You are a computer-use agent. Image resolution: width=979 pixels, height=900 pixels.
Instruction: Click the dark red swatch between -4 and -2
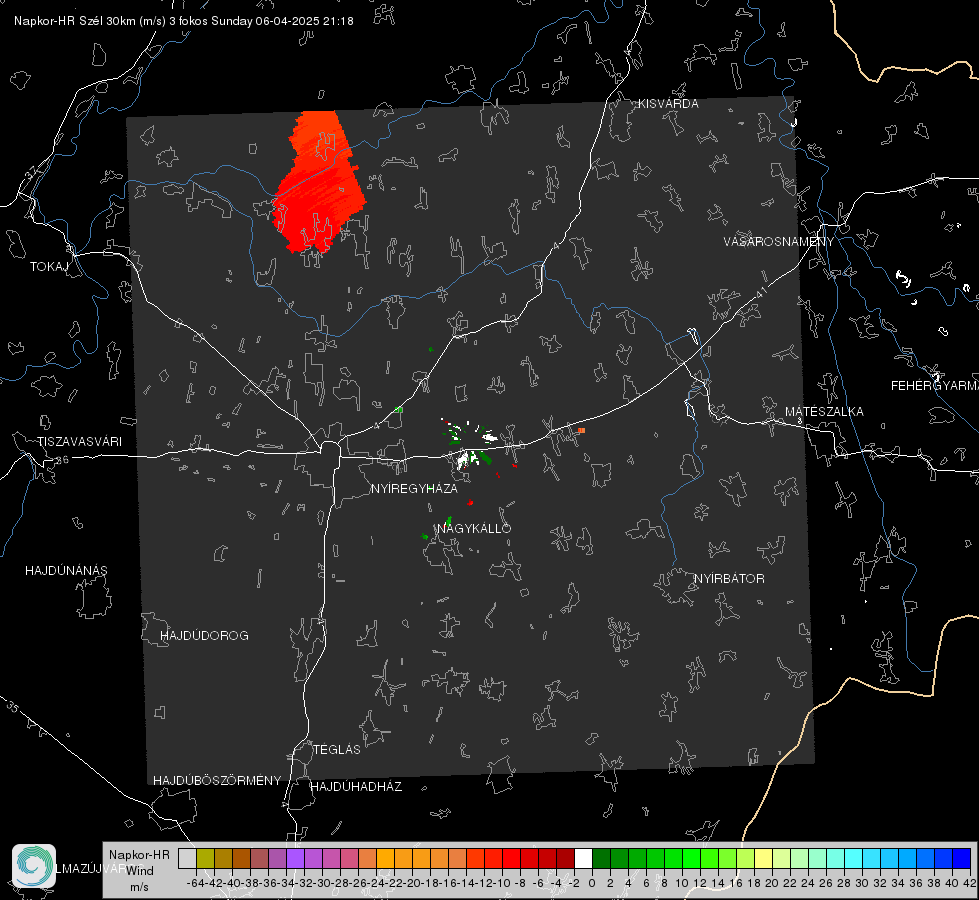tap(565, 858)
